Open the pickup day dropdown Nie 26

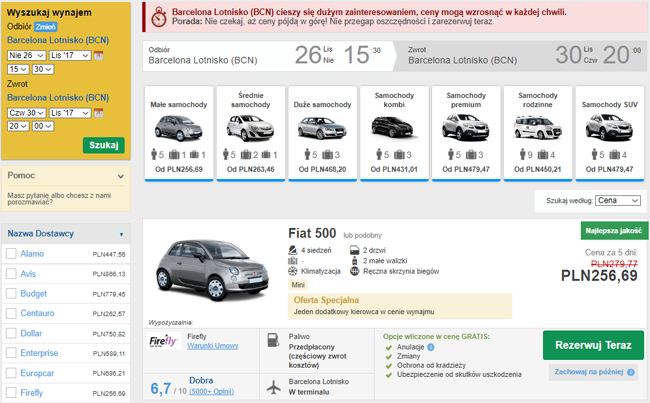tap(27, 55)
